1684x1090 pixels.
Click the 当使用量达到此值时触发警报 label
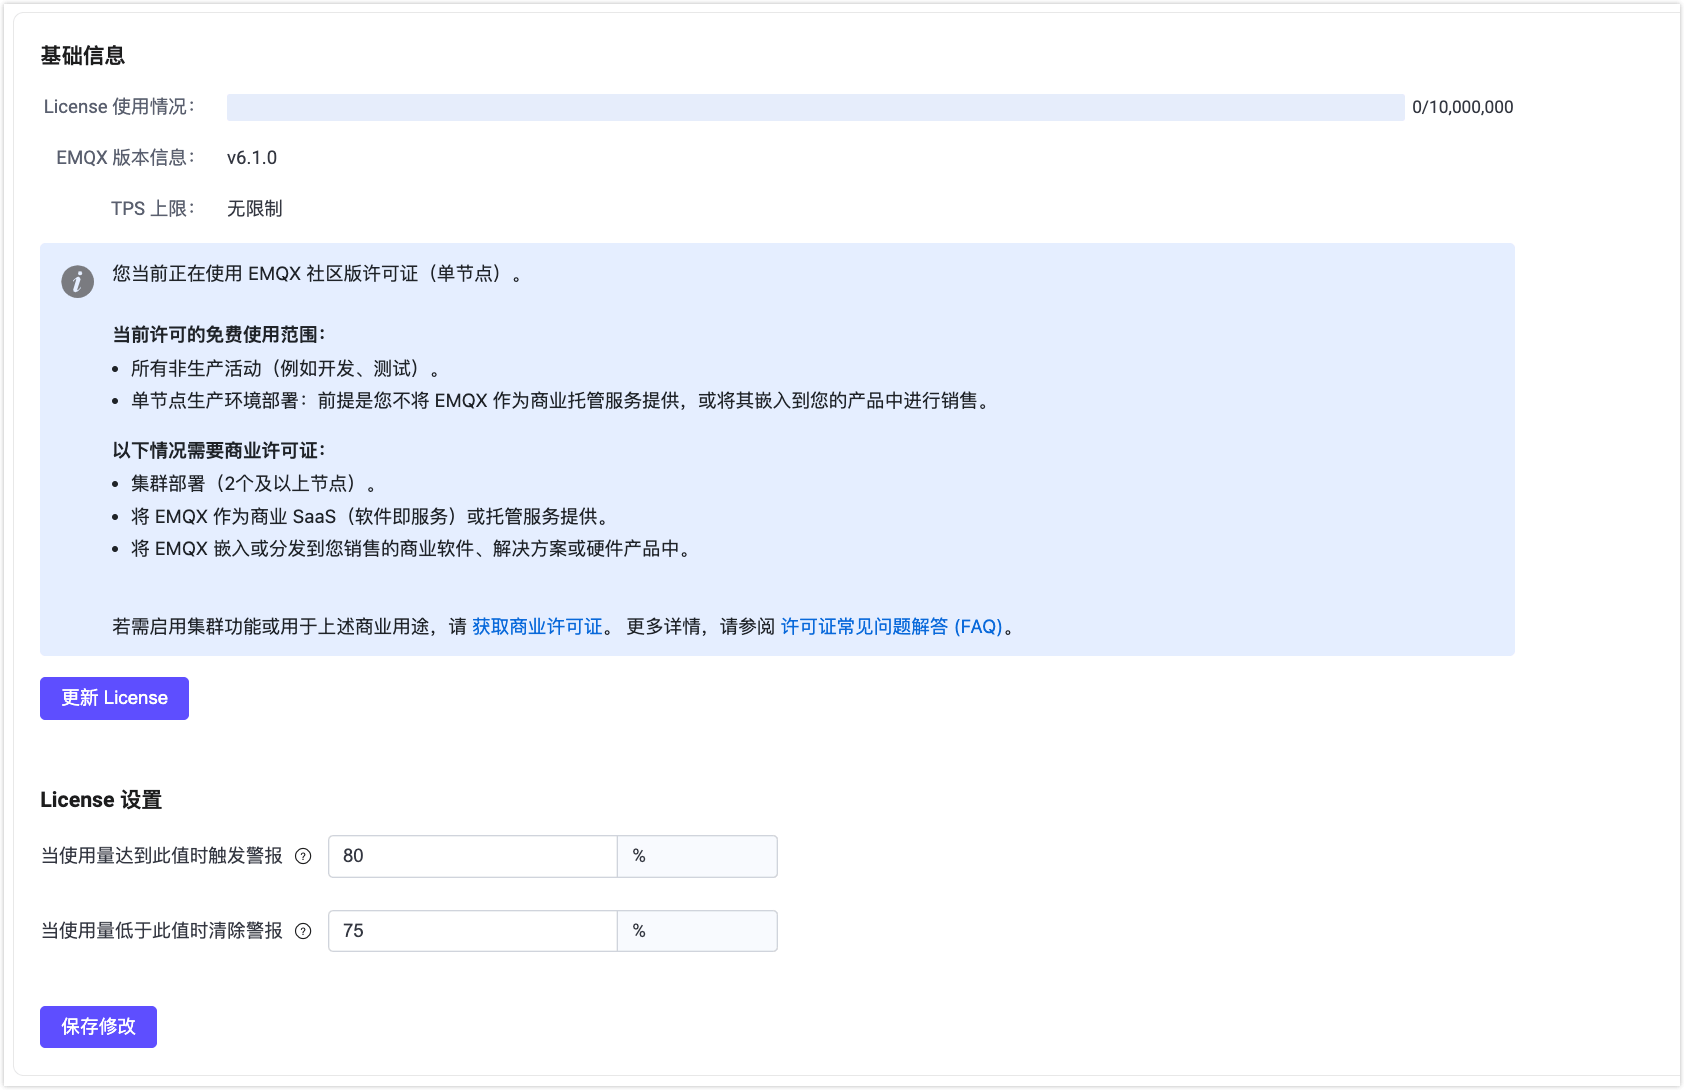(x=162, y=856)
